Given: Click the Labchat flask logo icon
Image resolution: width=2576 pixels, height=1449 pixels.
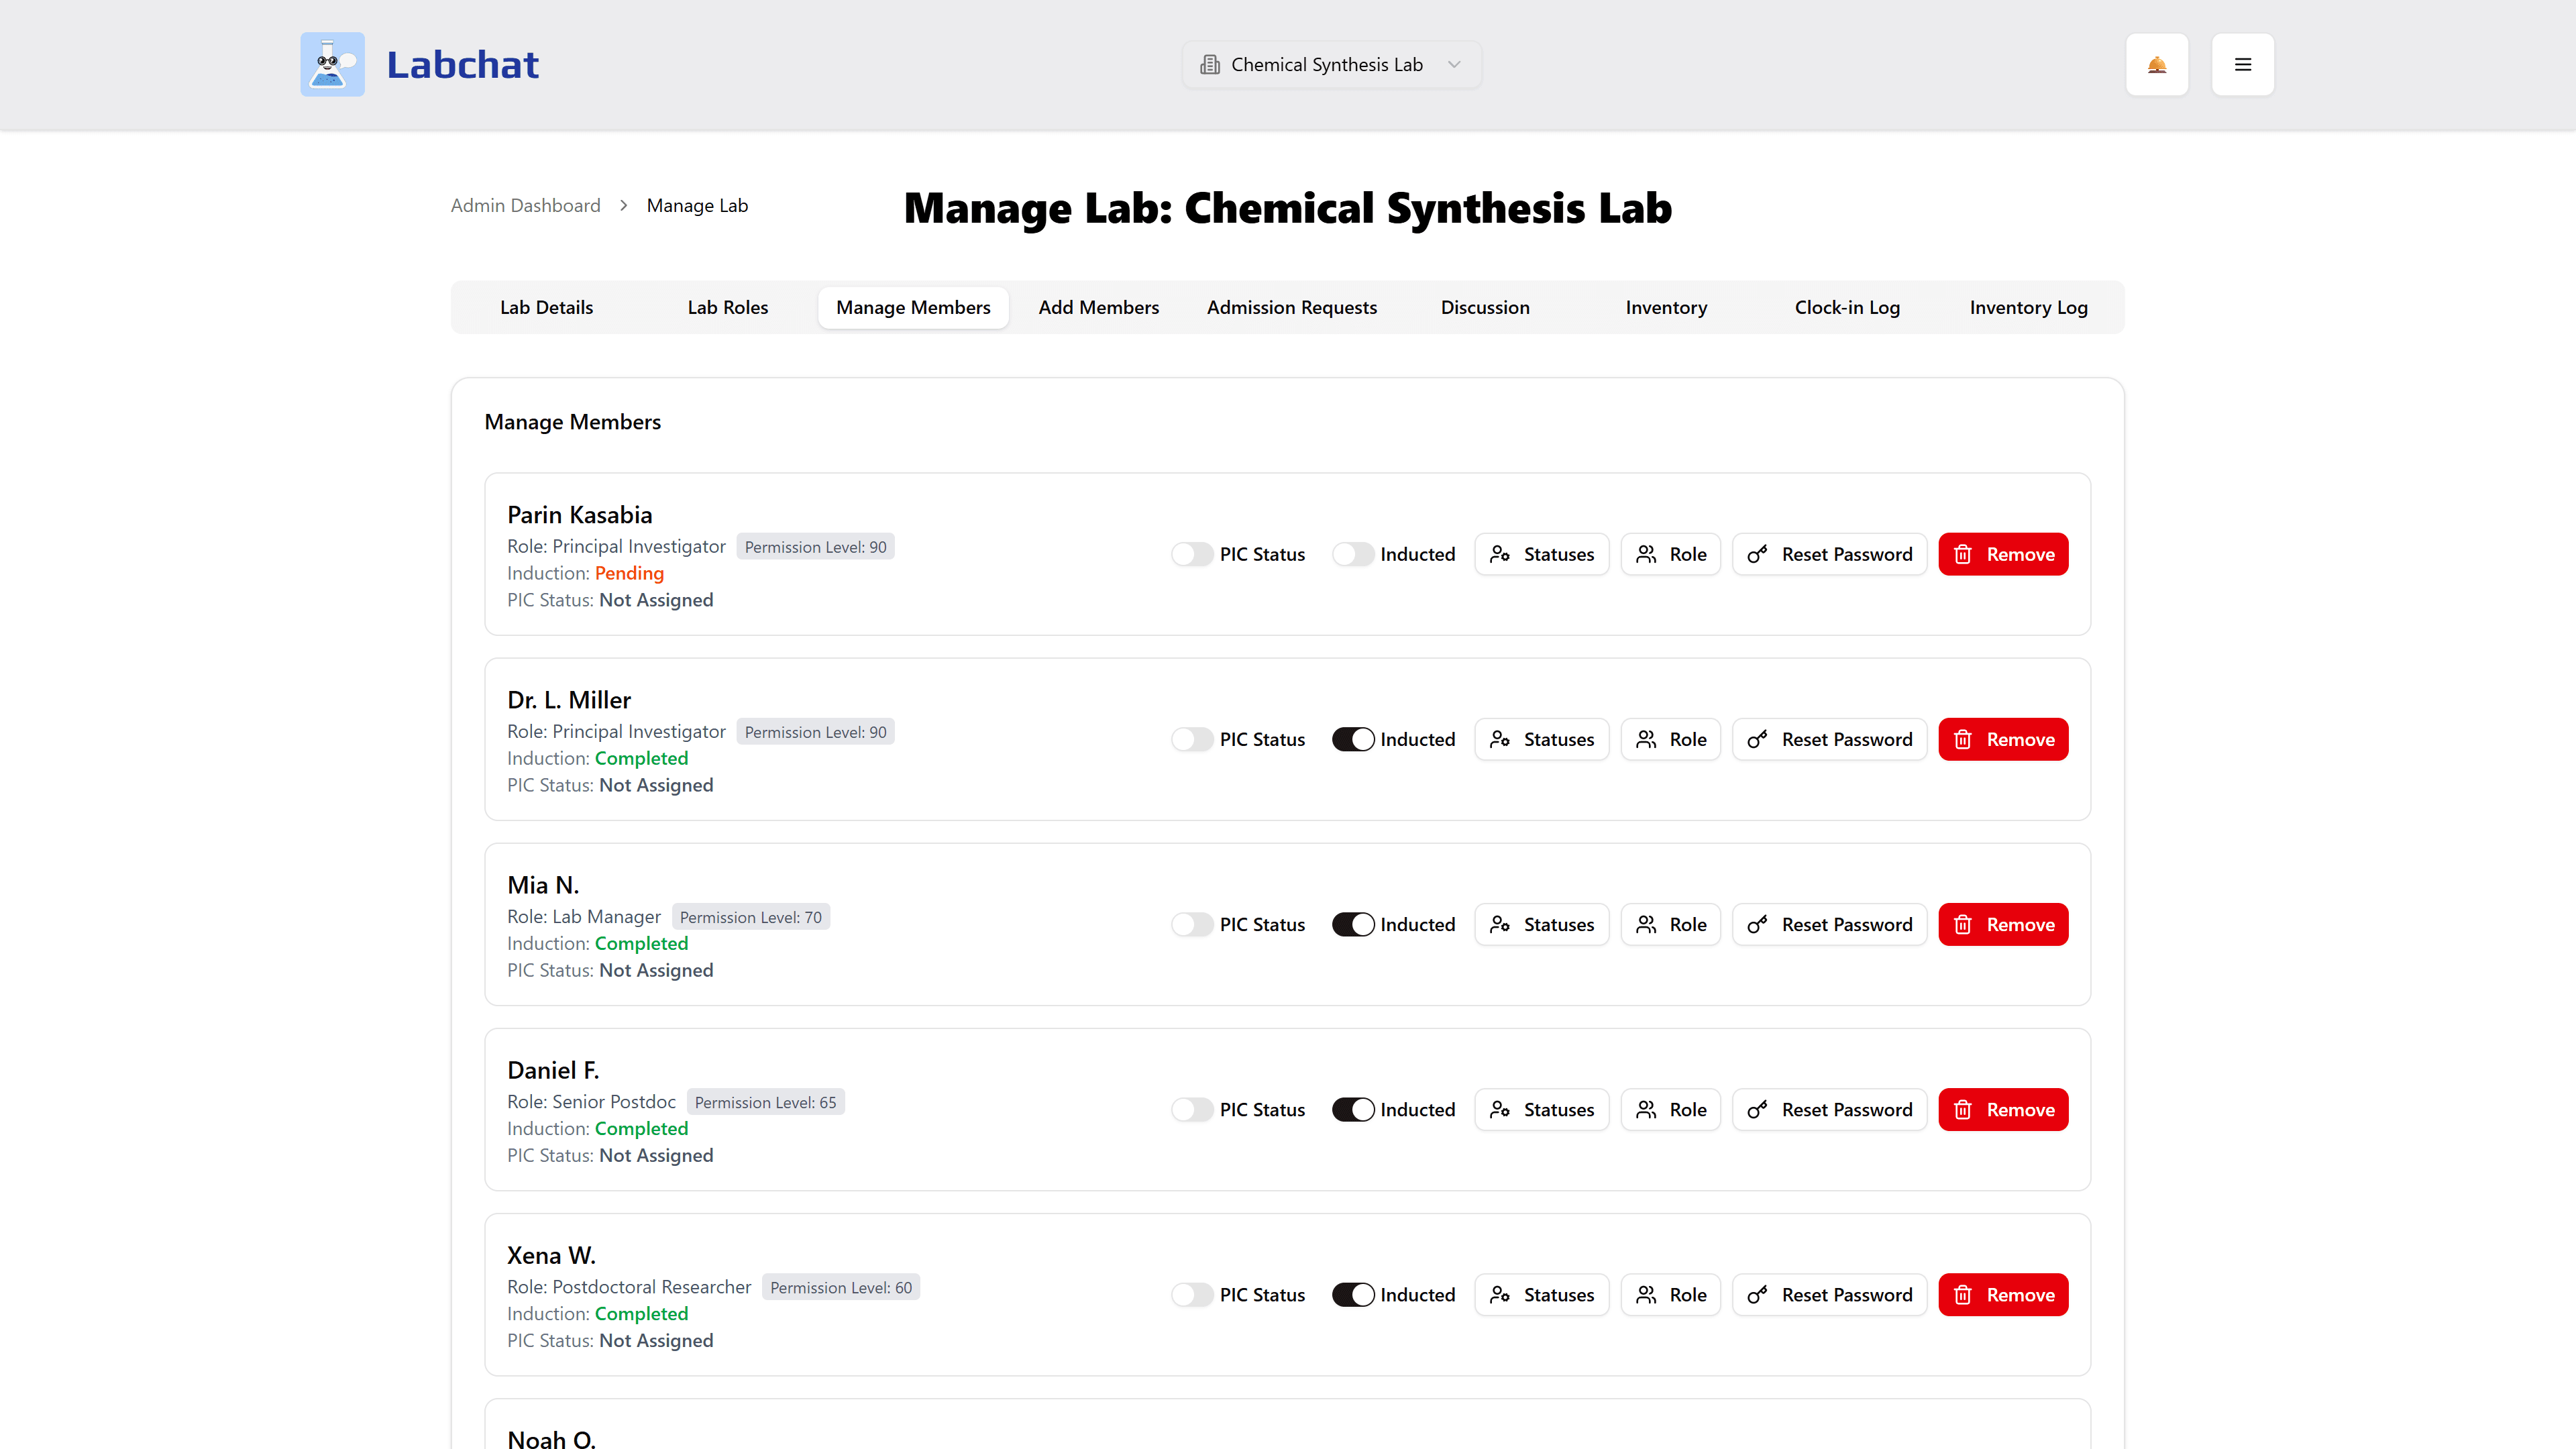Looking at the screenshot, I should click(x=332, y=64).
